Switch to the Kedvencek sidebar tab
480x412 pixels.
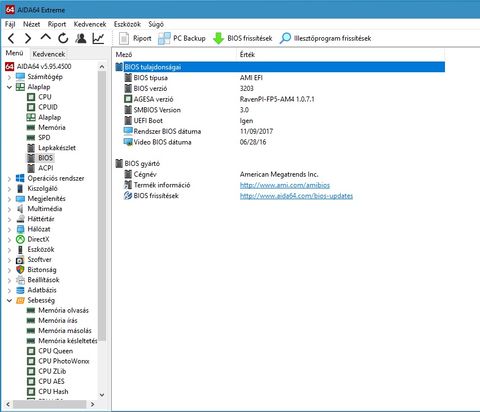pyautogui.click(x=49, y=54)
